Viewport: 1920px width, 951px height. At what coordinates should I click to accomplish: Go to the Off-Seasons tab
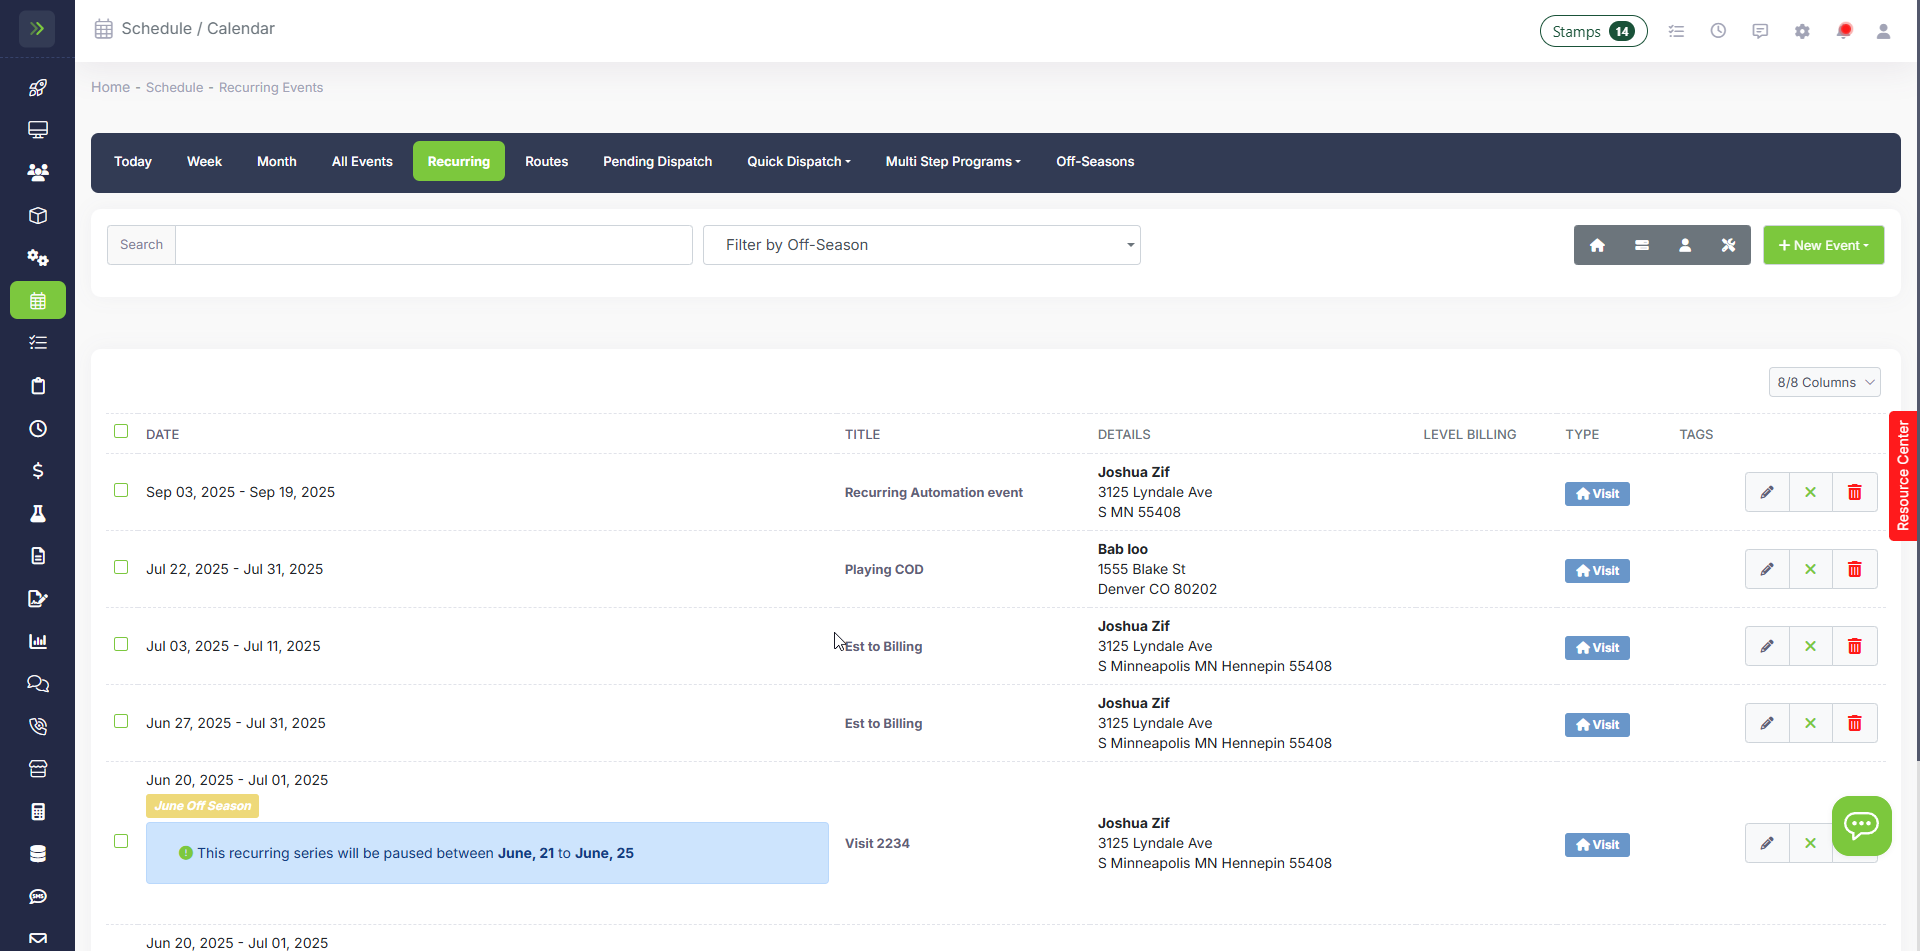1095,161
